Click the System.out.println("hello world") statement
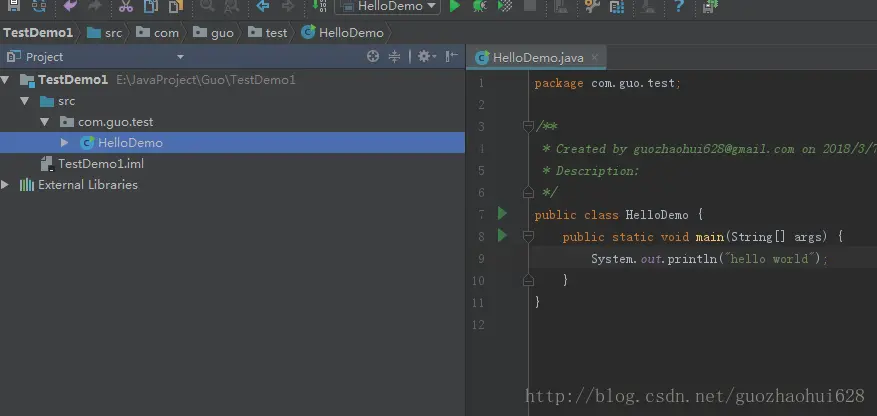The image size is (877, 416). [x=709, y=259]
